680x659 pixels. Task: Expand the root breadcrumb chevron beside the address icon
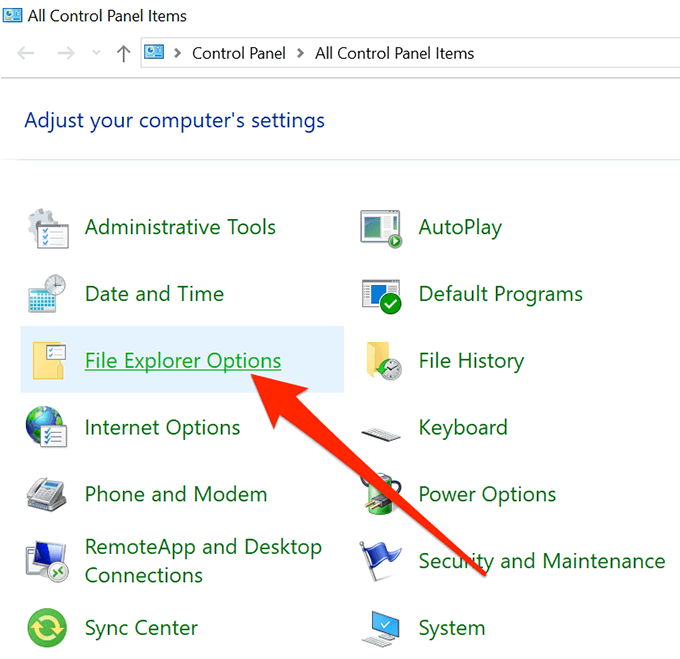click(x=177, y=54)
